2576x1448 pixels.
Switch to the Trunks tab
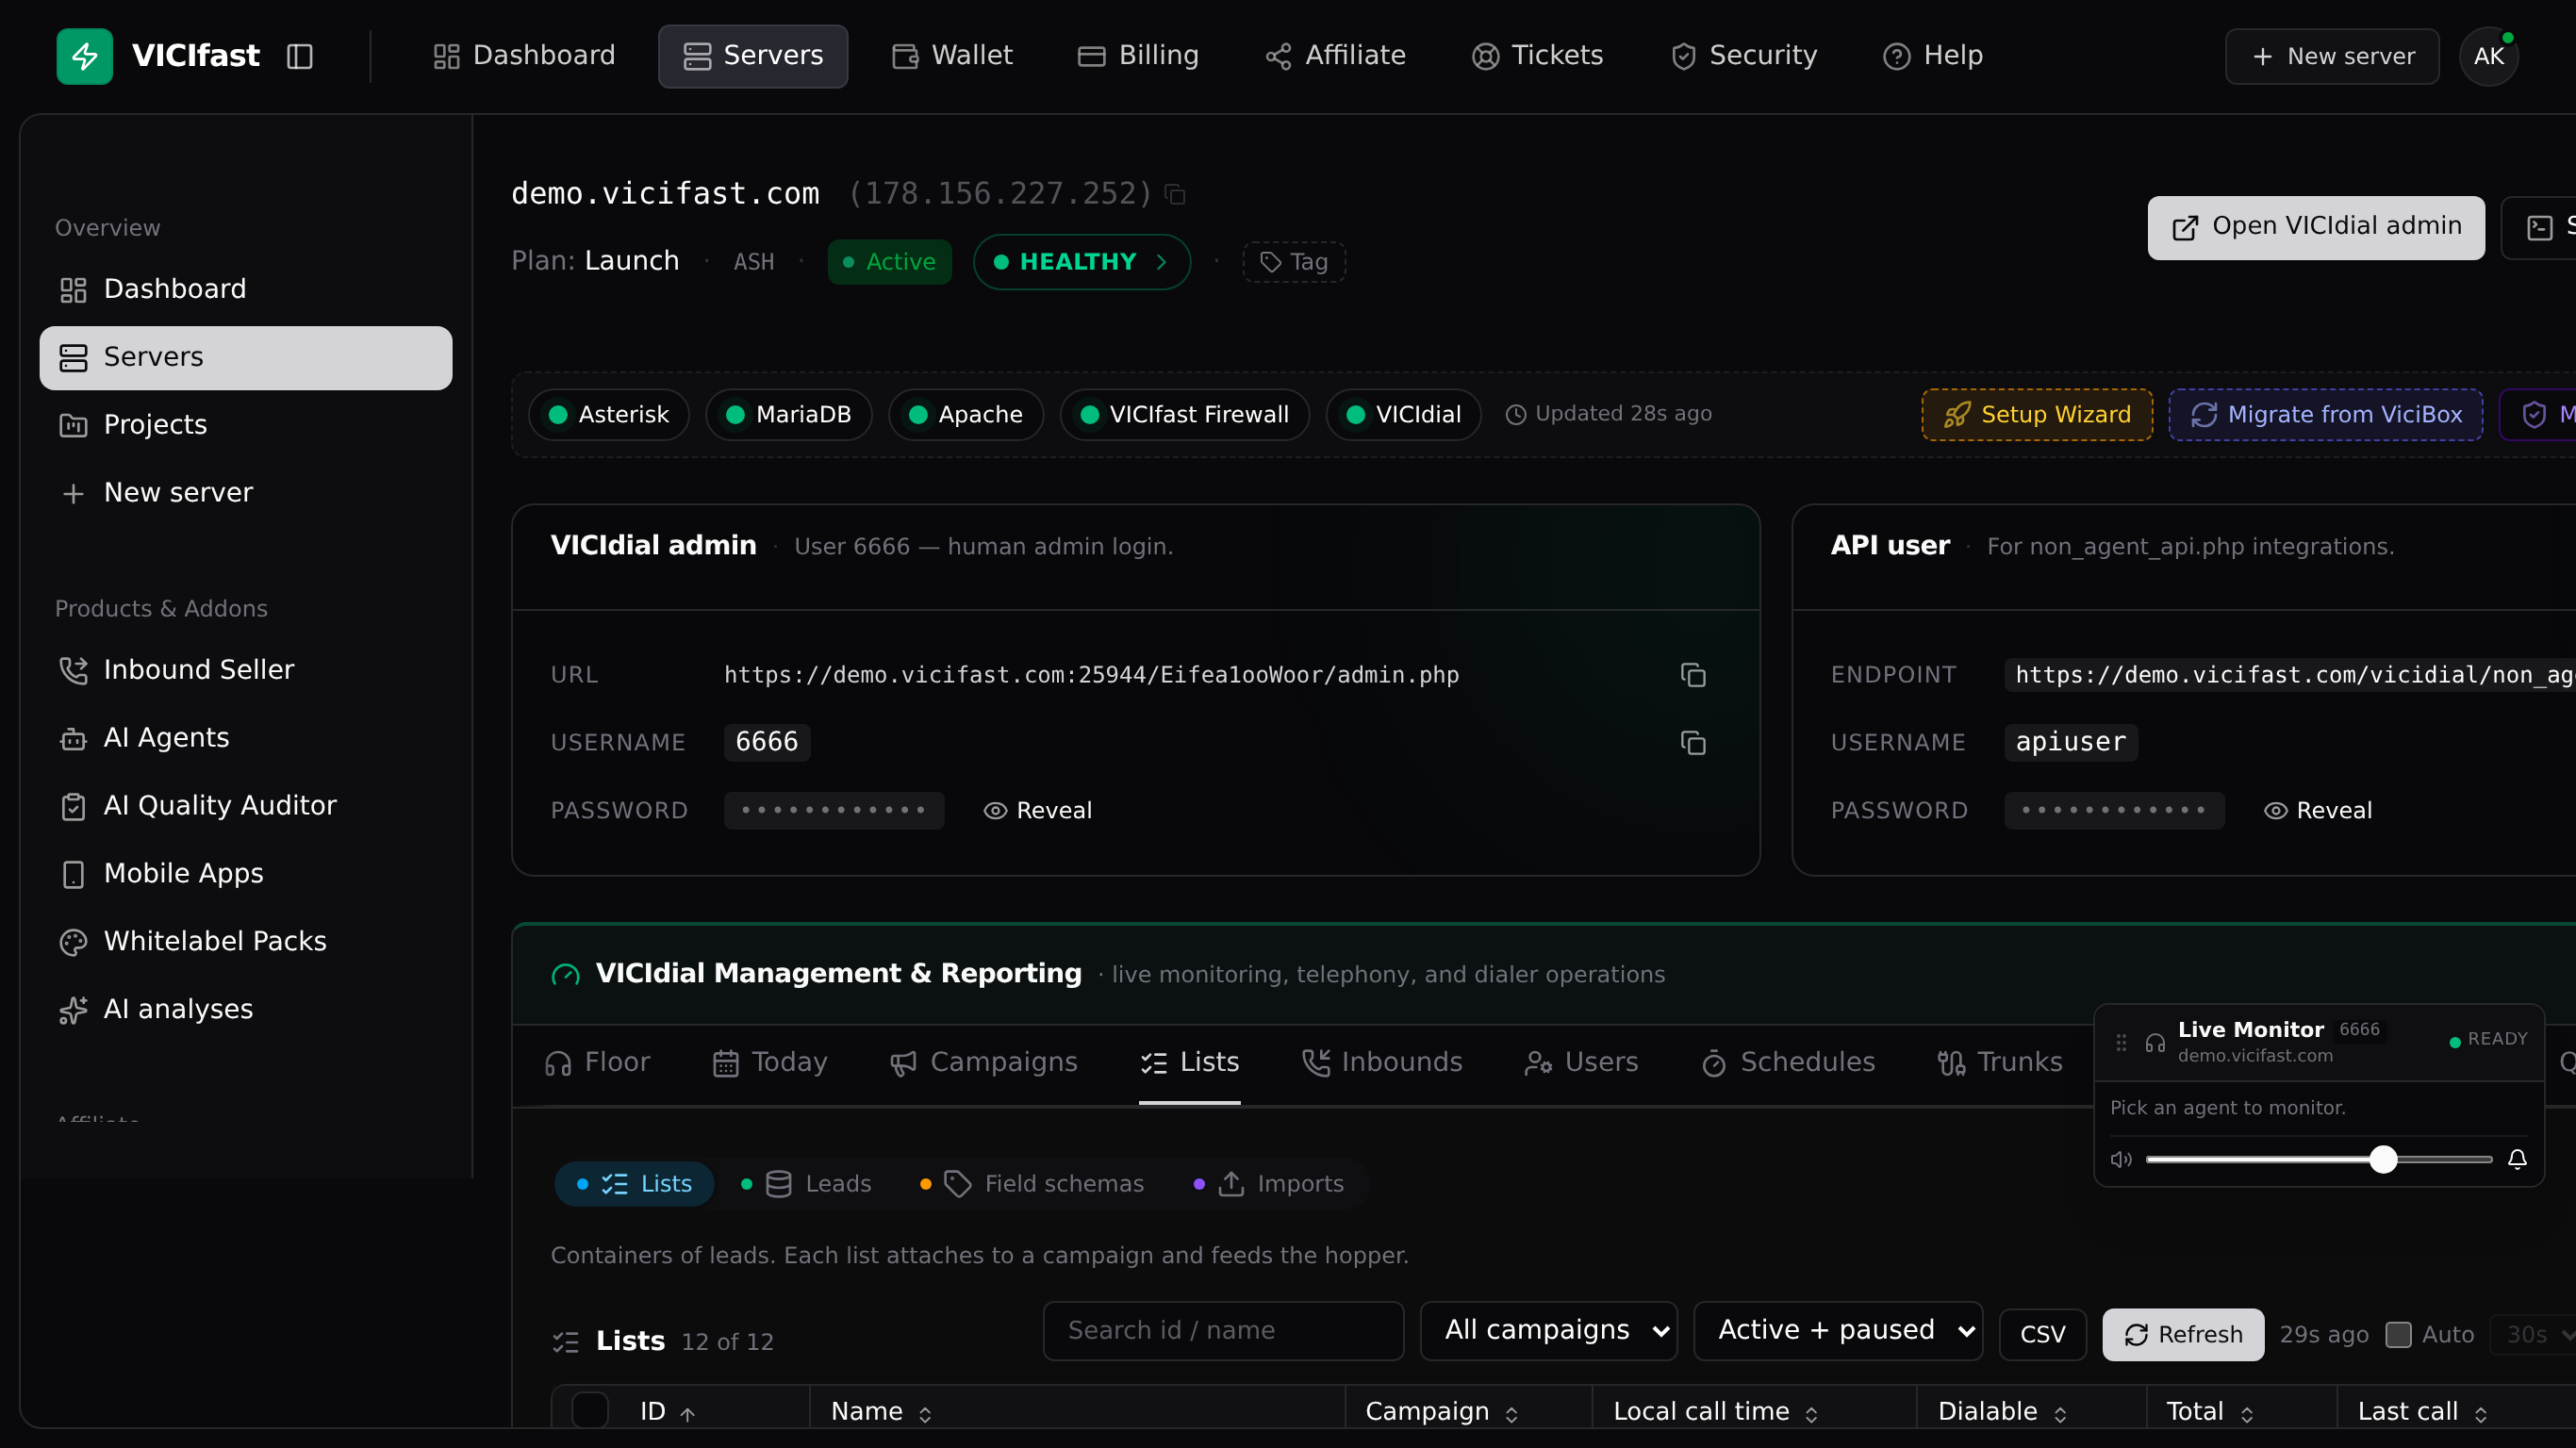click(1999, 1063)
